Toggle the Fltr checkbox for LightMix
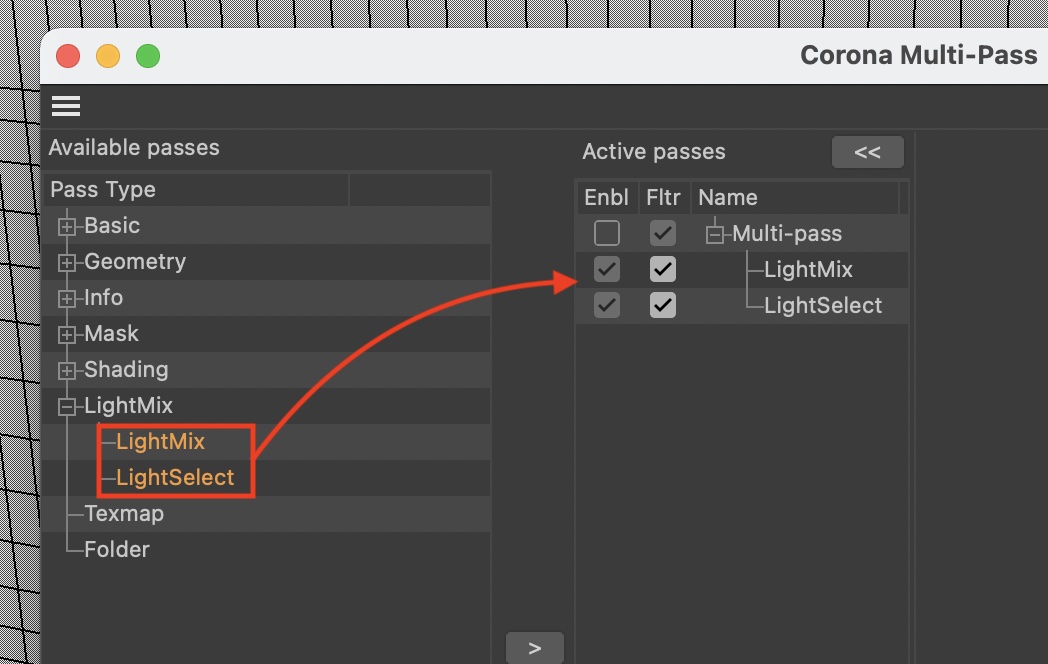 (662, 270)
